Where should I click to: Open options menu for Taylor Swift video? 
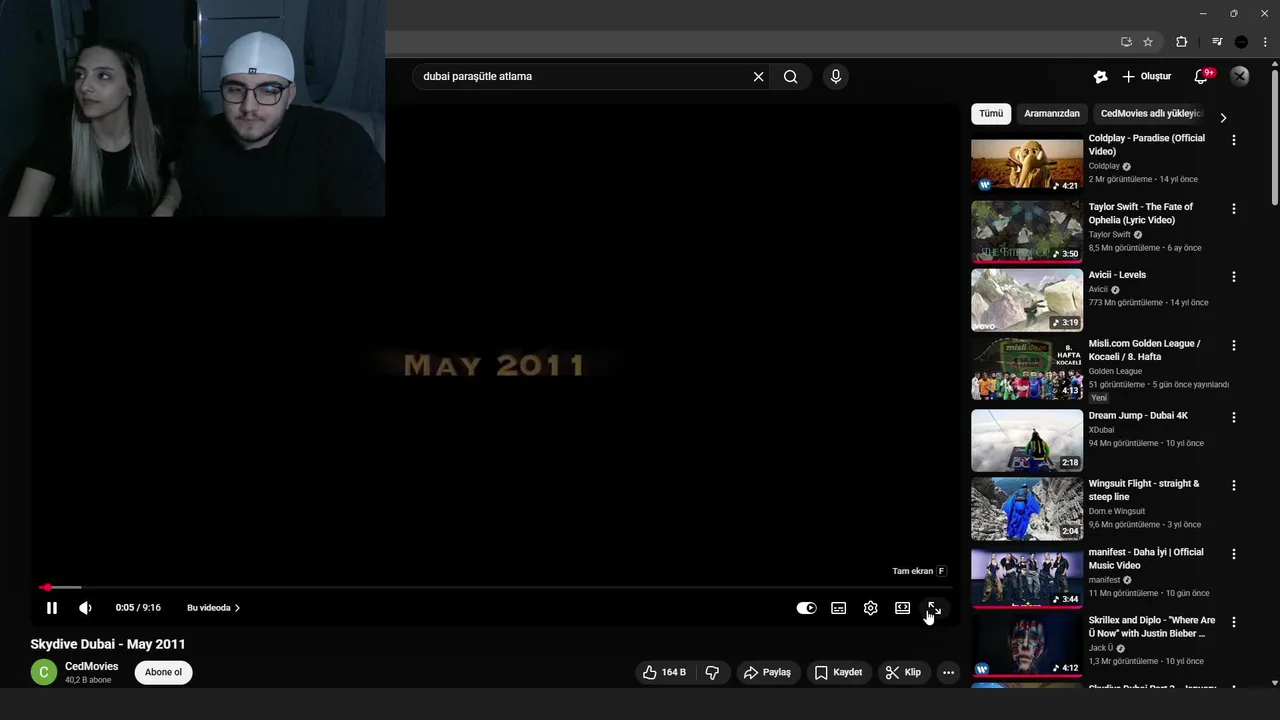pyautogui.click(x=1233, y=209)
